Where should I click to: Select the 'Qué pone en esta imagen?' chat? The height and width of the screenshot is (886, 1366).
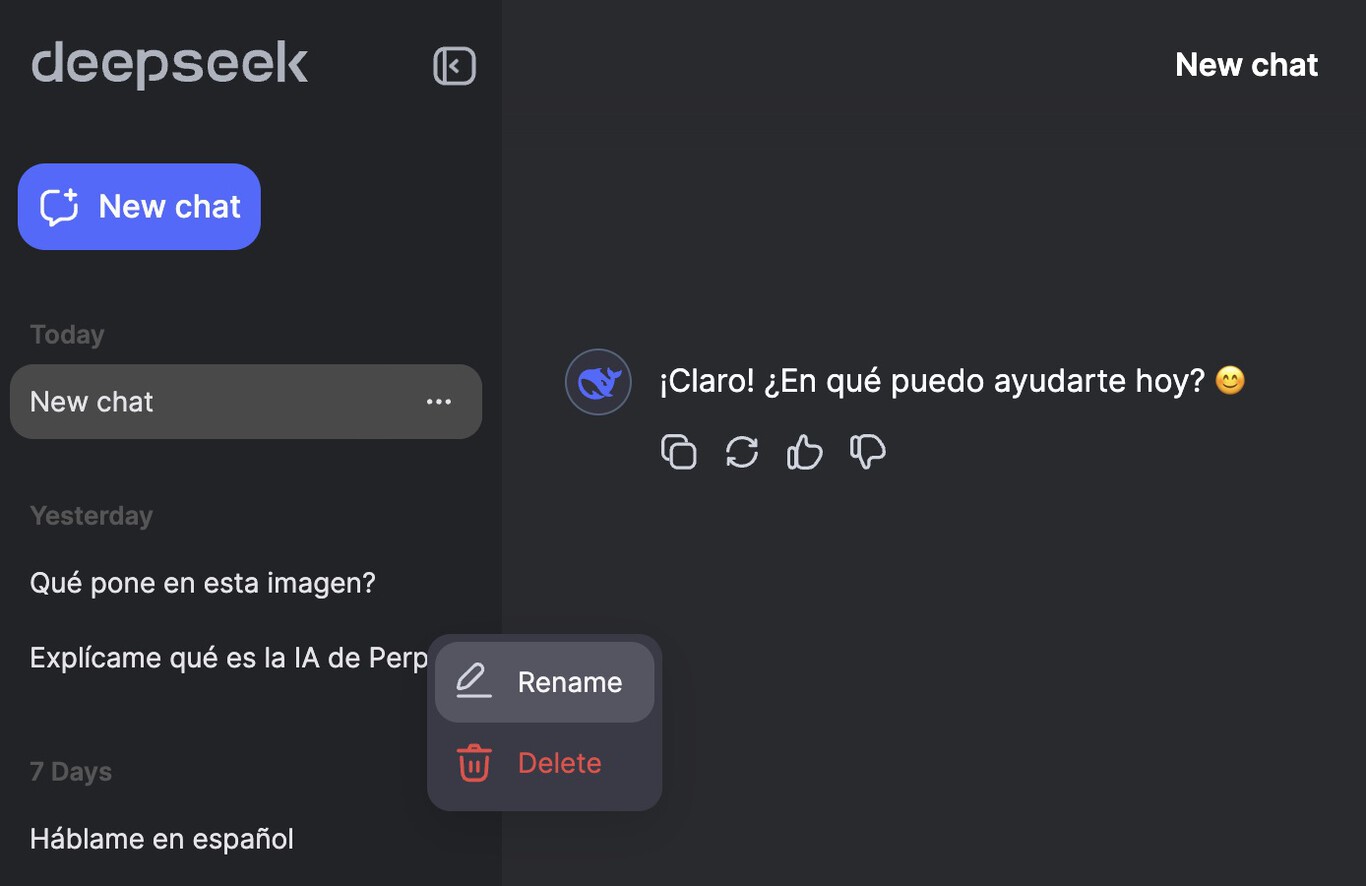click(x=203, y=583)
